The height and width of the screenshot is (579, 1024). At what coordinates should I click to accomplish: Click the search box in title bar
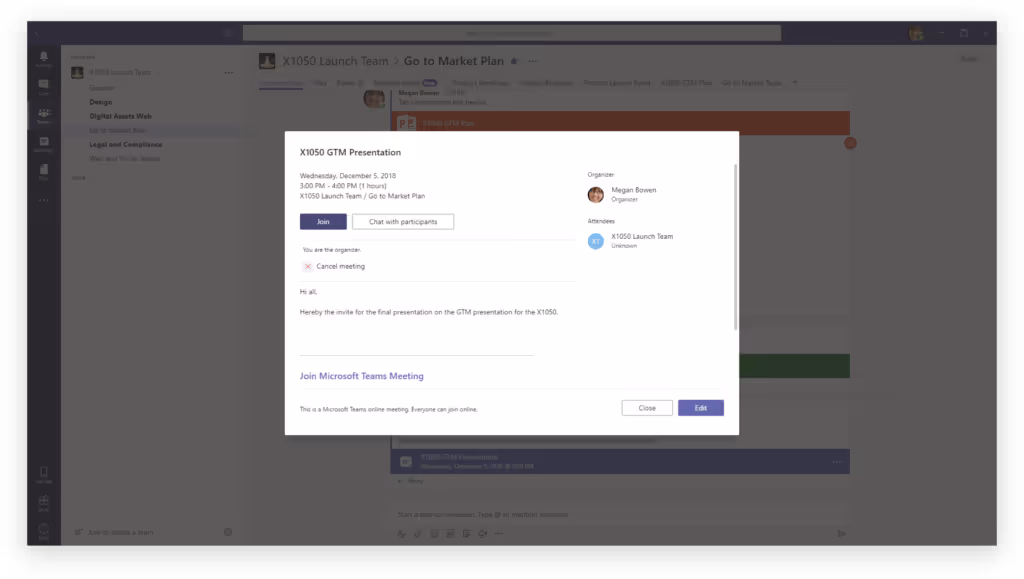click(x=512, y=33)
